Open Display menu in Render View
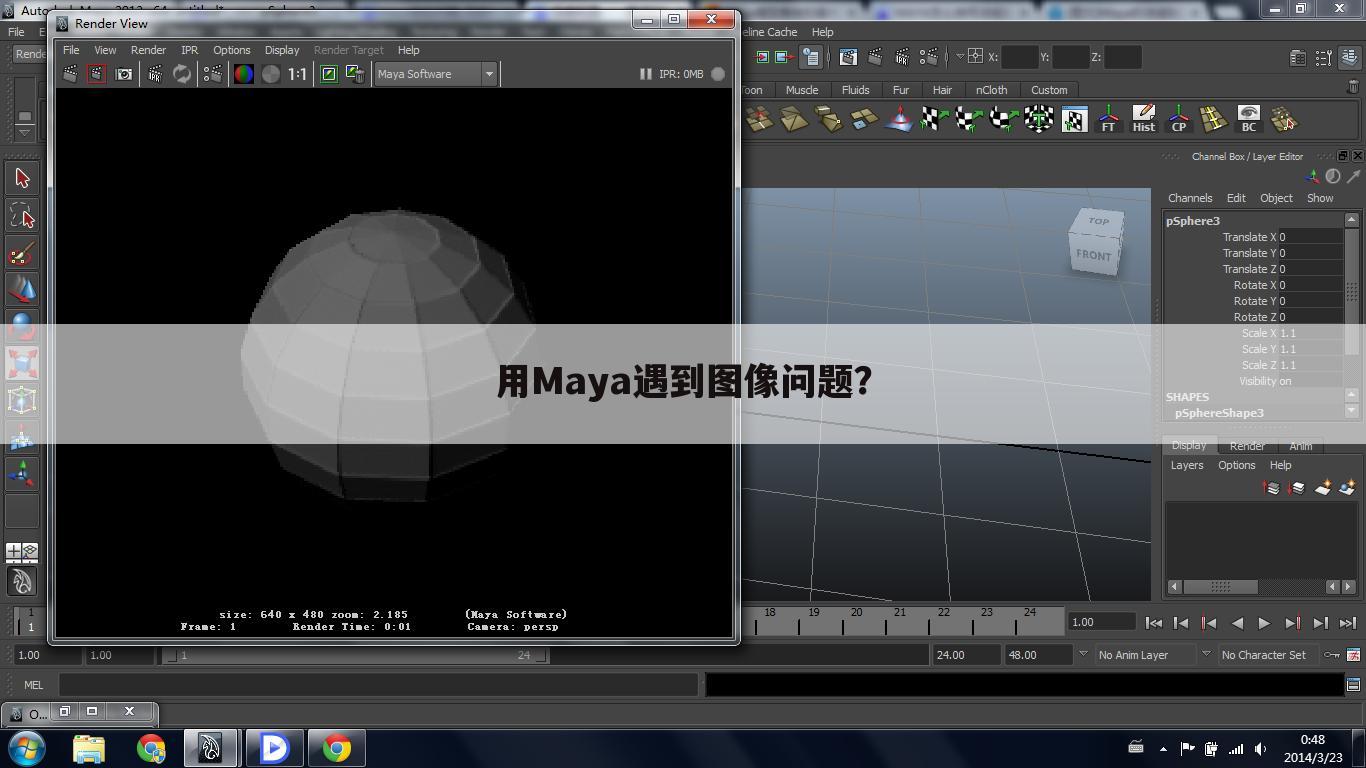The image size is (1366, 768). click(x=282, y=50)
